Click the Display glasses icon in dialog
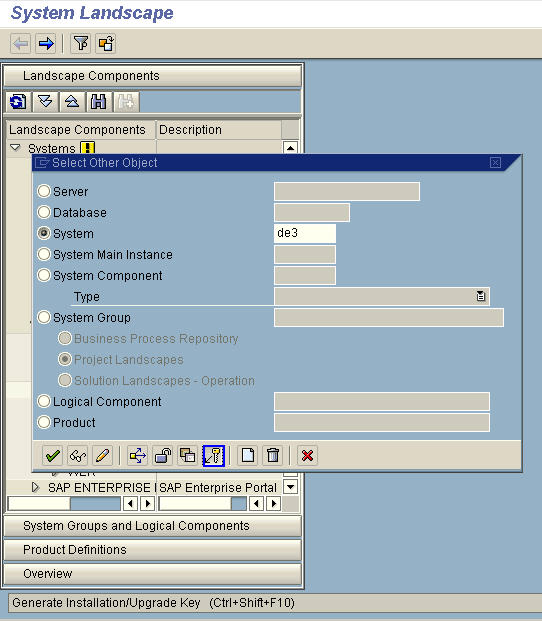Screen dimensions: 542x621 coord(78,455)
